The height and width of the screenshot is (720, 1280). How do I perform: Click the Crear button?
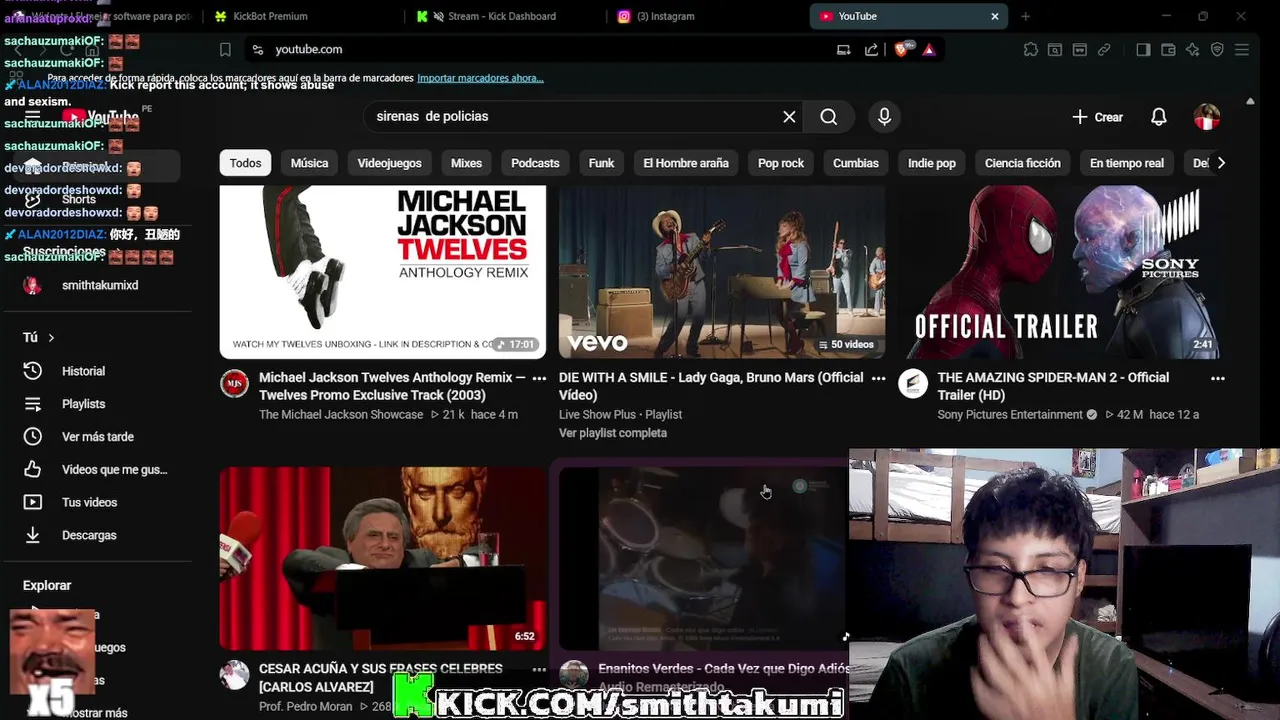tap(1097, 117)
